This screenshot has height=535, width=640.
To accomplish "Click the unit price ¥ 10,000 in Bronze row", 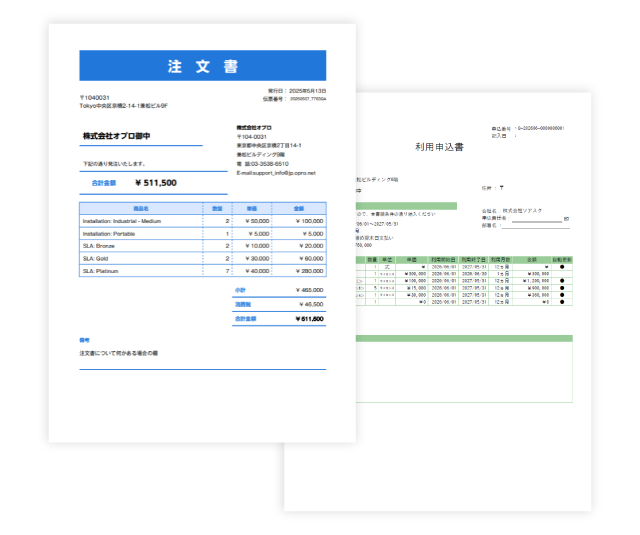I will pyautogui.click(x=257, y=246).
